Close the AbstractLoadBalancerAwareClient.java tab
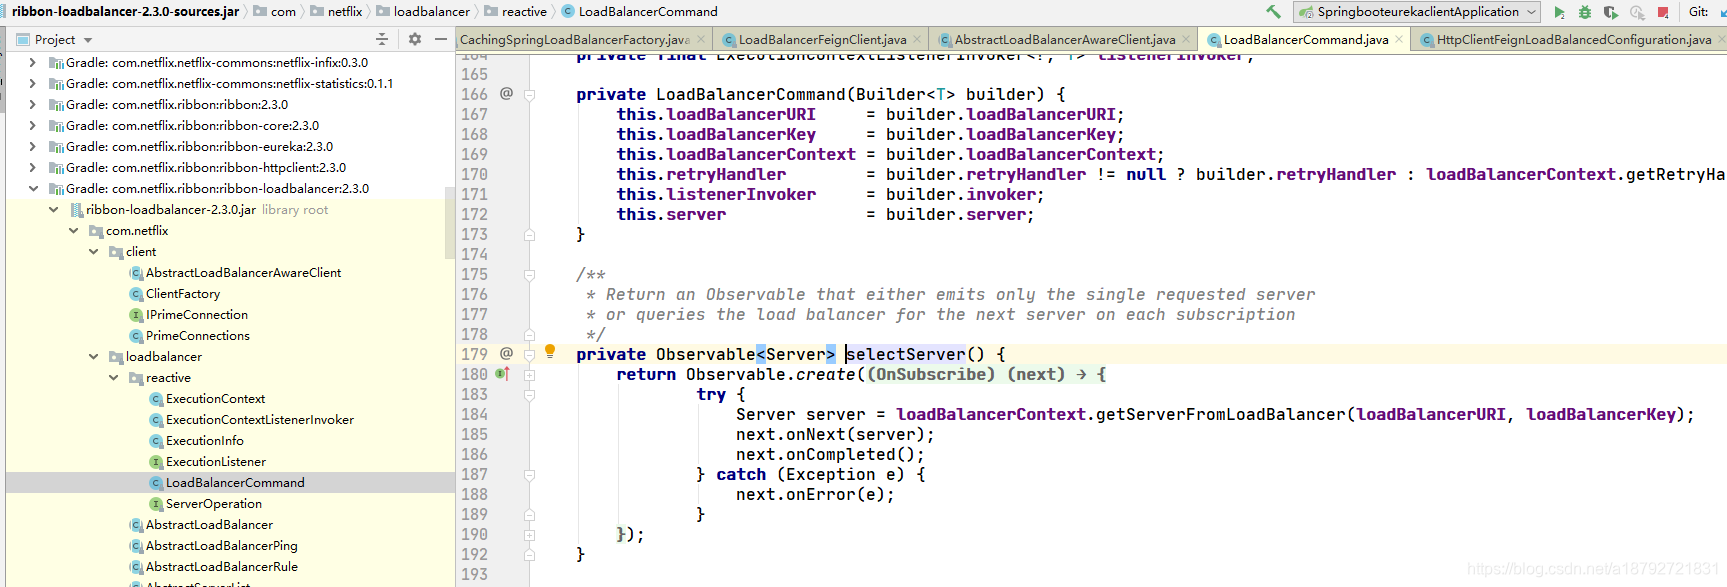The image size is (1727, 587). point(1186,40)
